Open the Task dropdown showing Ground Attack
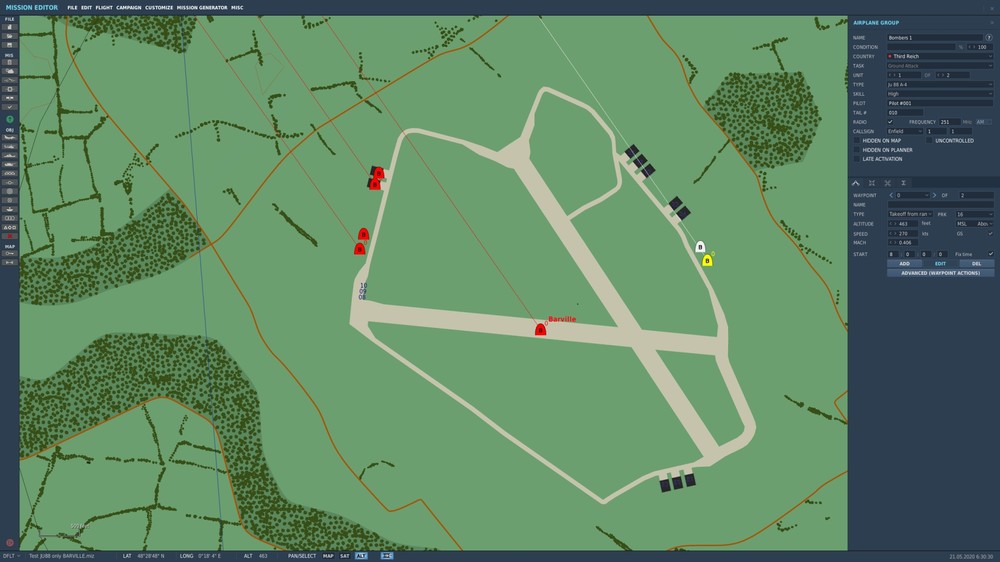Screen dimensions: 1000x562 point(940,66)
